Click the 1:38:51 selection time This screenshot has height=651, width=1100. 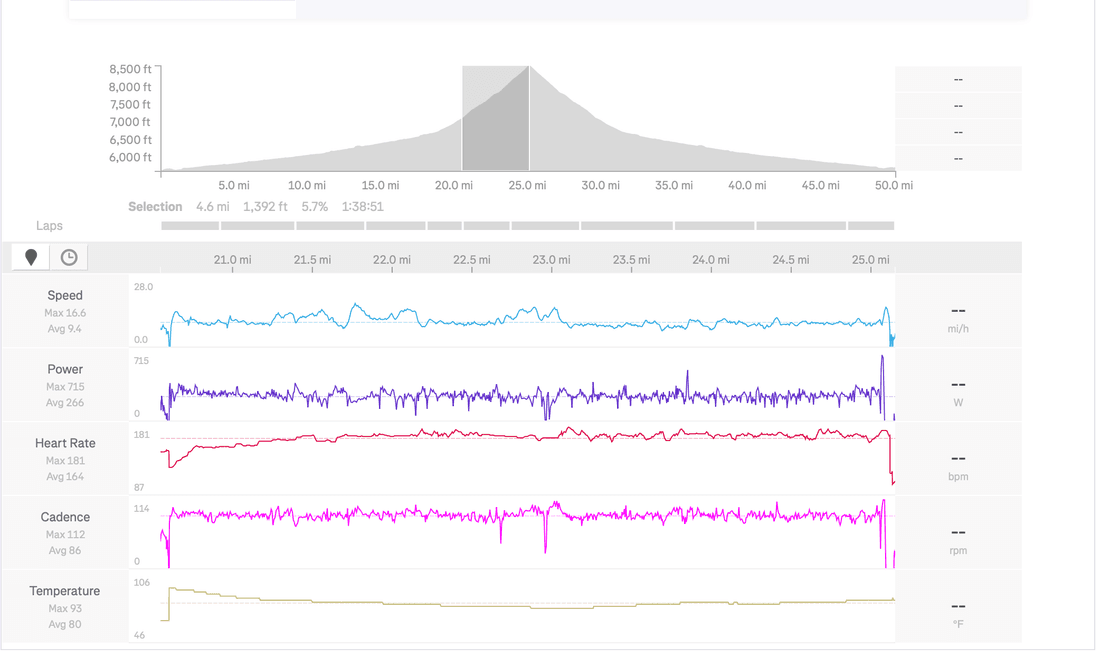pyautogui.click(x=363, y=207)
